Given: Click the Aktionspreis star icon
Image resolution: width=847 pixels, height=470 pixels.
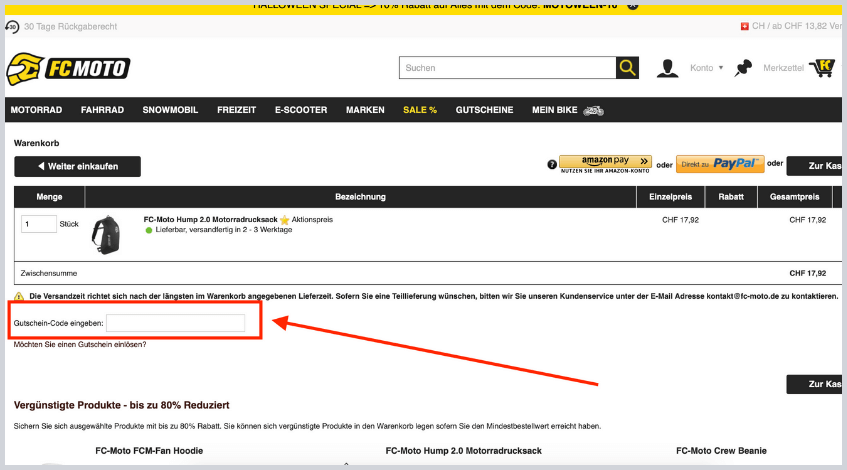Looking at the screenshot, I should (285, 220).
